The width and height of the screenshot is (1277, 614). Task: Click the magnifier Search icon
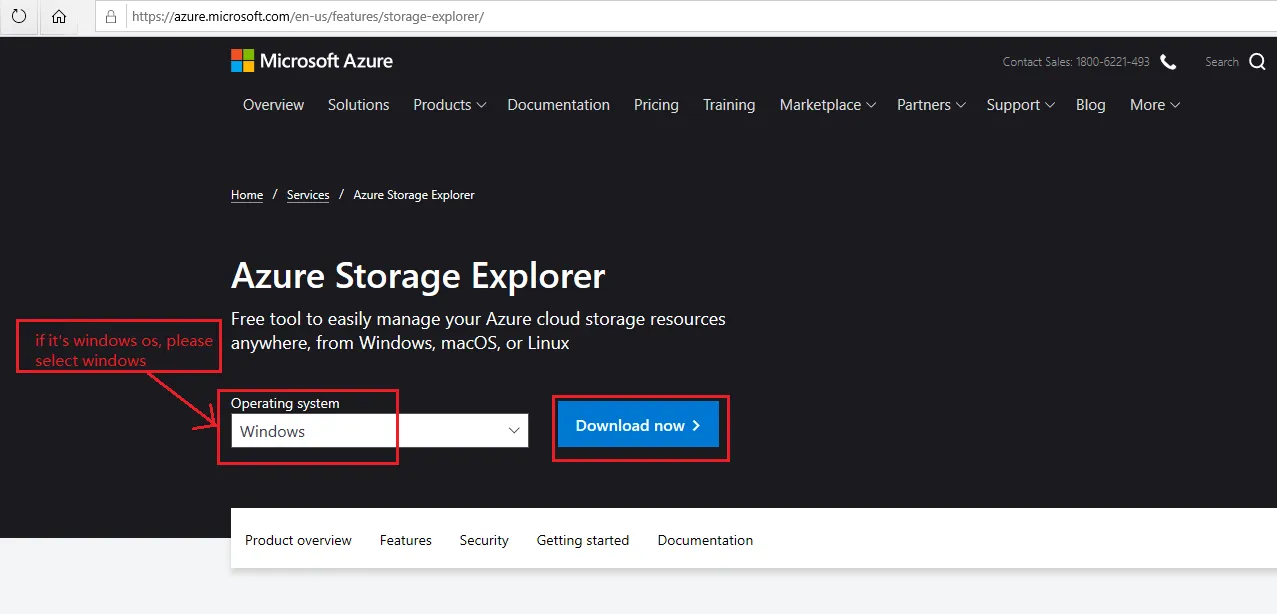coord(1257,62)
